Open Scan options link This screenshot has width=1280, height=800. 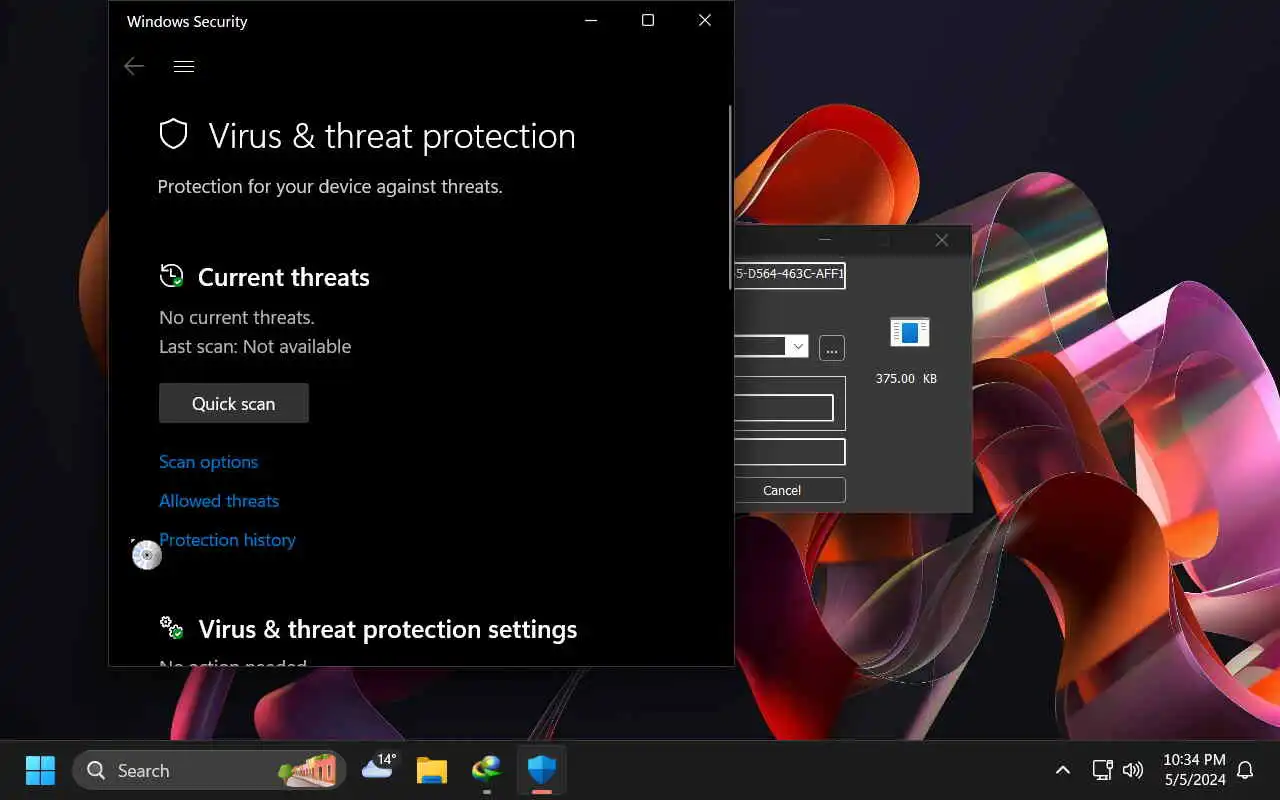208,462
